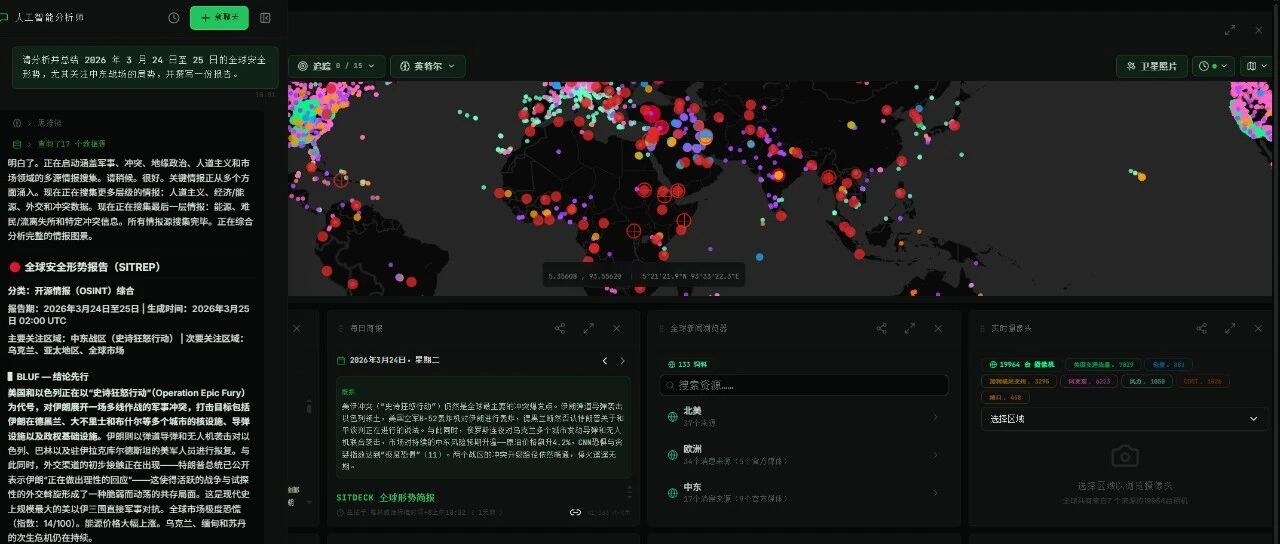Viewport: 1280px width, 544px height.
Task: Click the globe icon next to 北美
Action: [x=673, y=416]
